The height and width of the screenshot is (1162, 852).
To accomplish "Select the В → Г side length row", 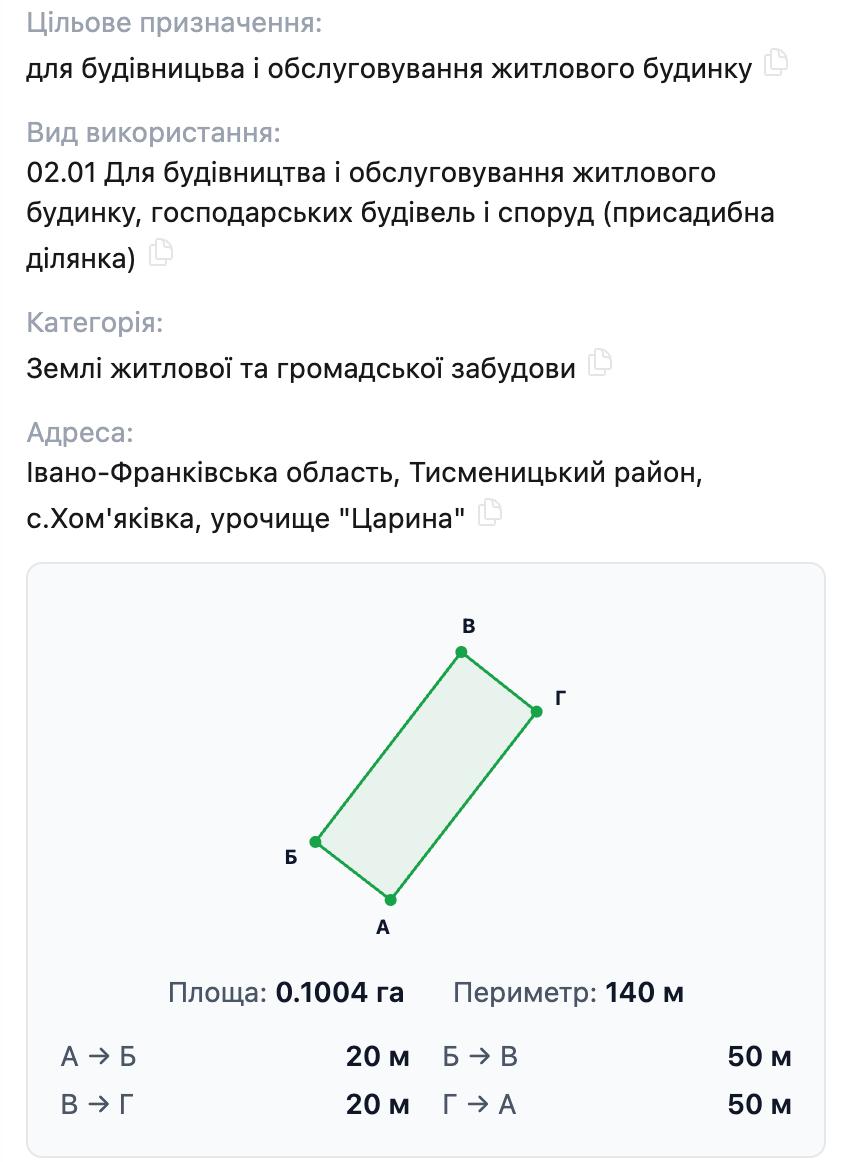I will (235, 1104).
